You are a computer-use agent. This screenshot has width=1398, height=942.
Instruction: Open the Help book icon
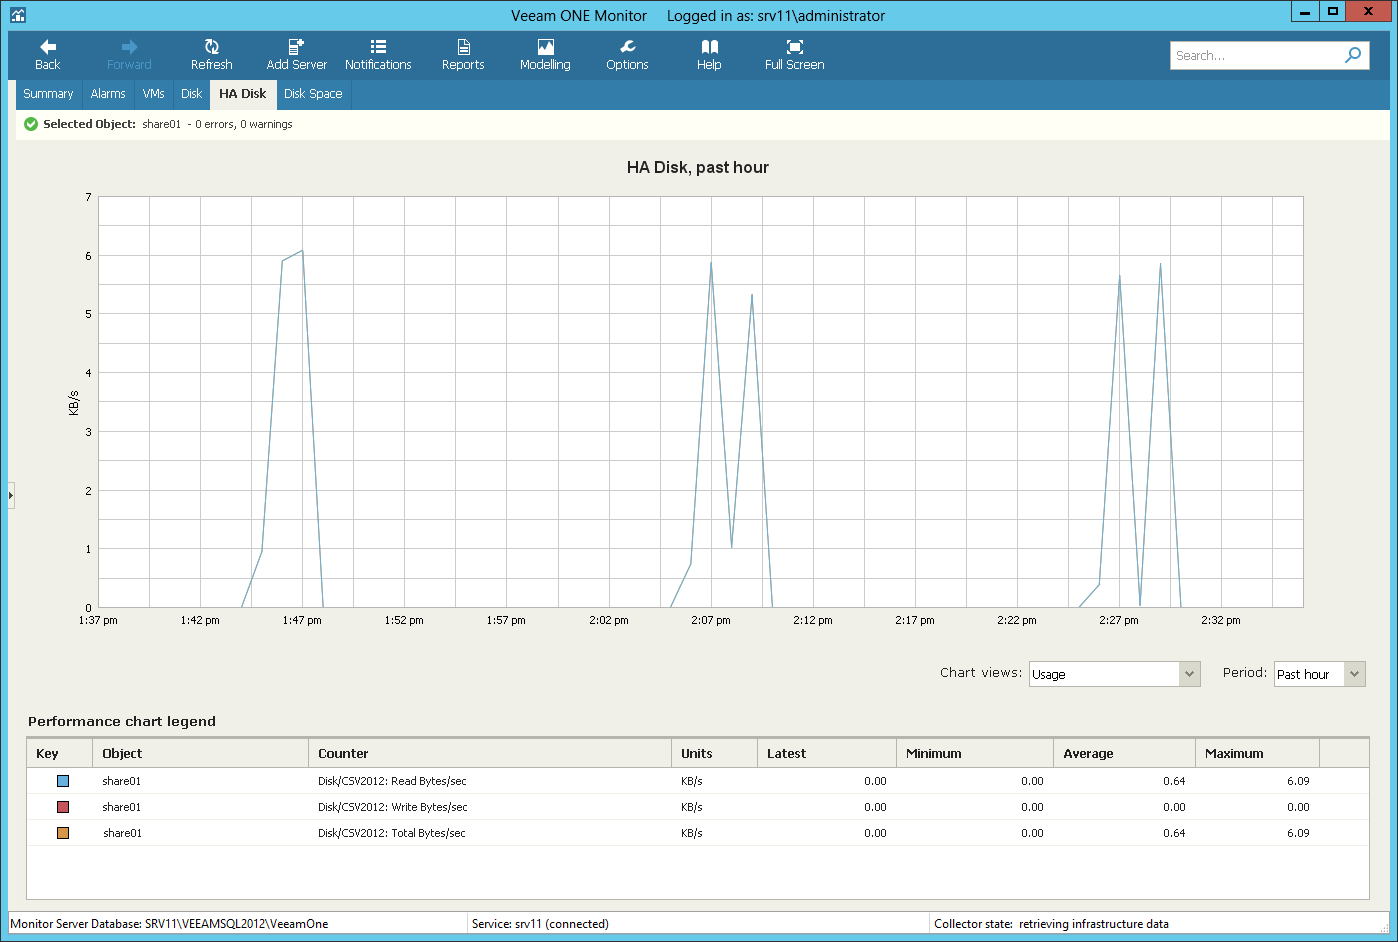tap(709, 55)
